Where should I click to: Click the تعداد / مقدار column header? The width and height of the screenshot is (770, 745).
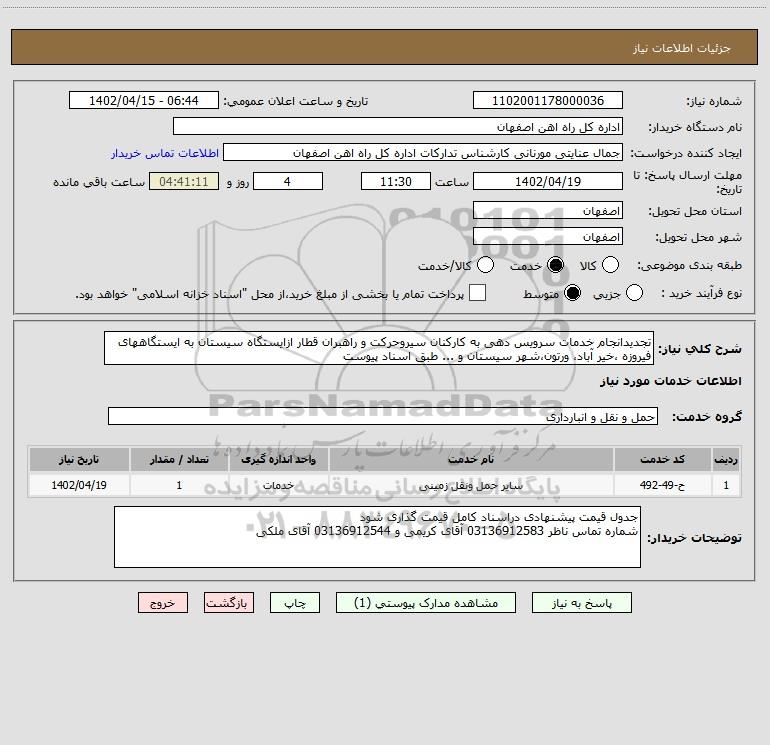[179, 460]
